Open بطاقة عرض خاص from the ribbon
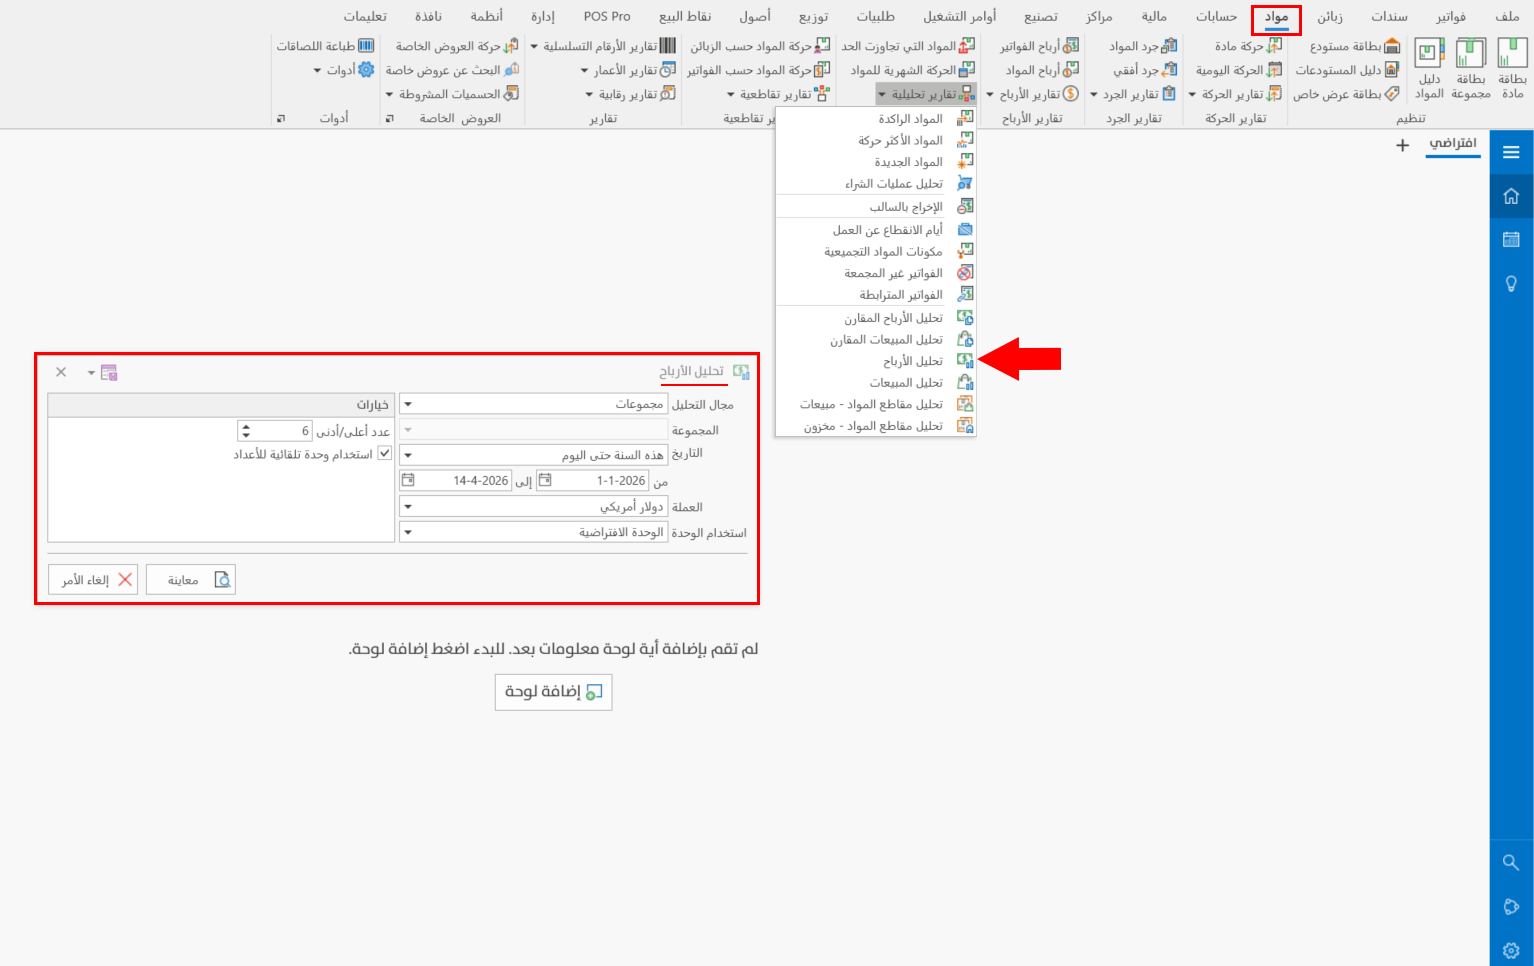This screenshot has width=1534, height=966. pyautogui.click(x=1346, y=94)
